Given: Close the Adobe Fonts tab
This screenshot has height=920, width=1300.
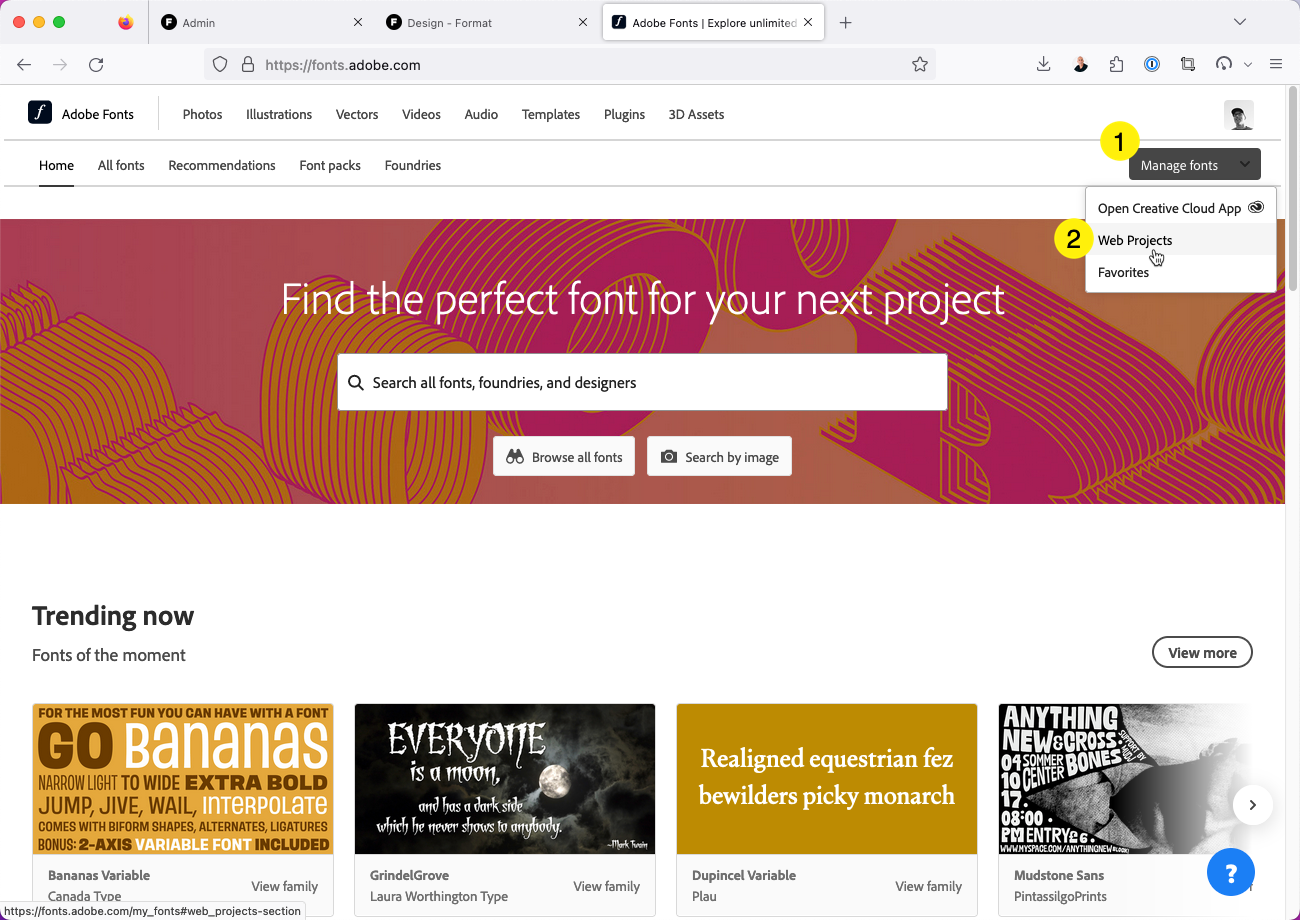Looking at the screenshot, I should point(808,22).
